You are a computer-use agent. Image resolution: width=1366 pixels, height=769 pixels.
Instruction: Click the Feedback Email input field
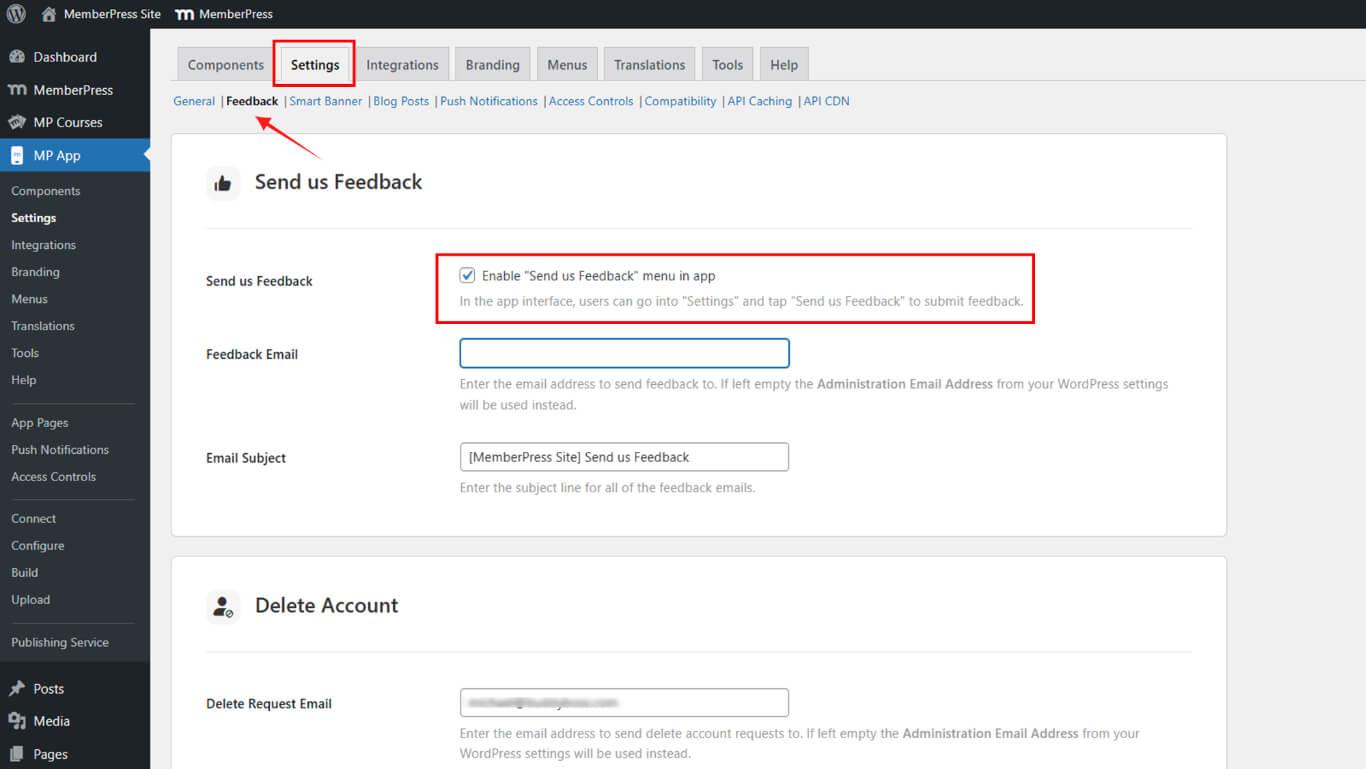click(624, 353)
